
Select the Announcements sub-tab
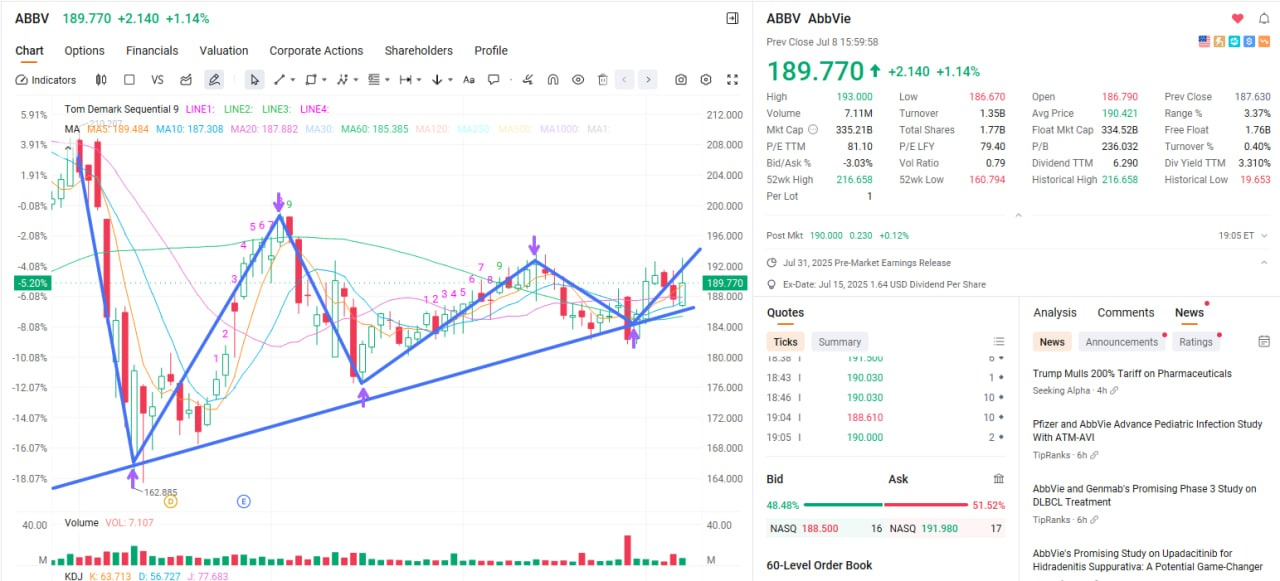(1121, 342)
